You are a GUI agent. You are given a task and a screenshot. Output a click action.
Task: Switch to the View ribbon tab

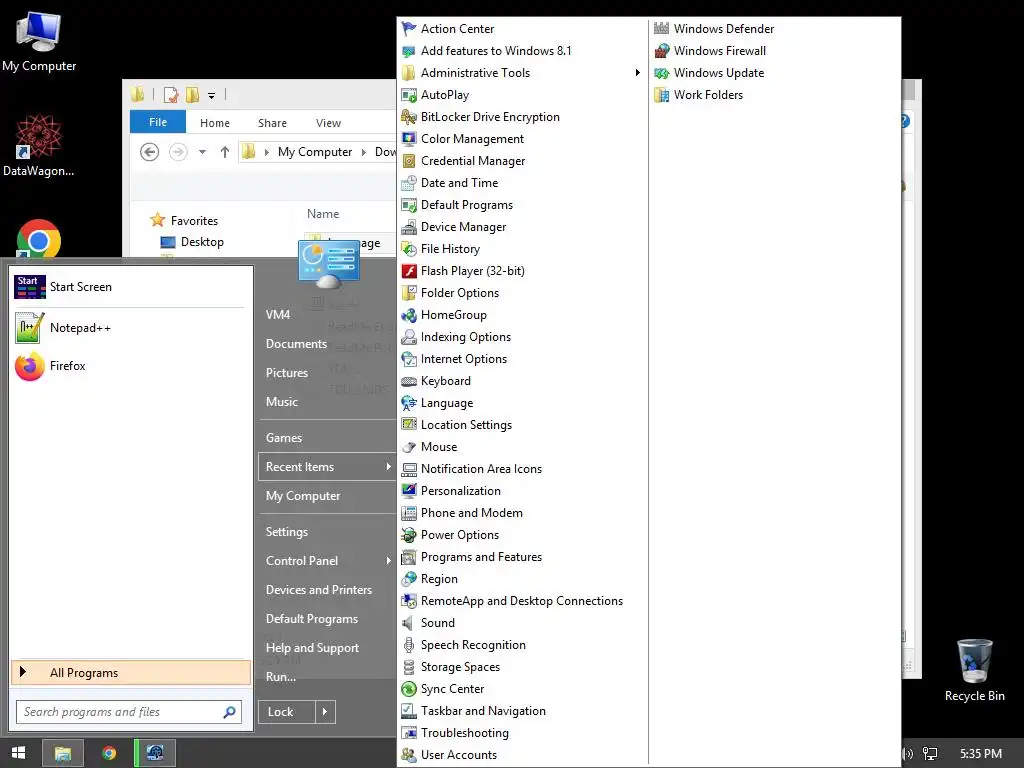(328, 123)
